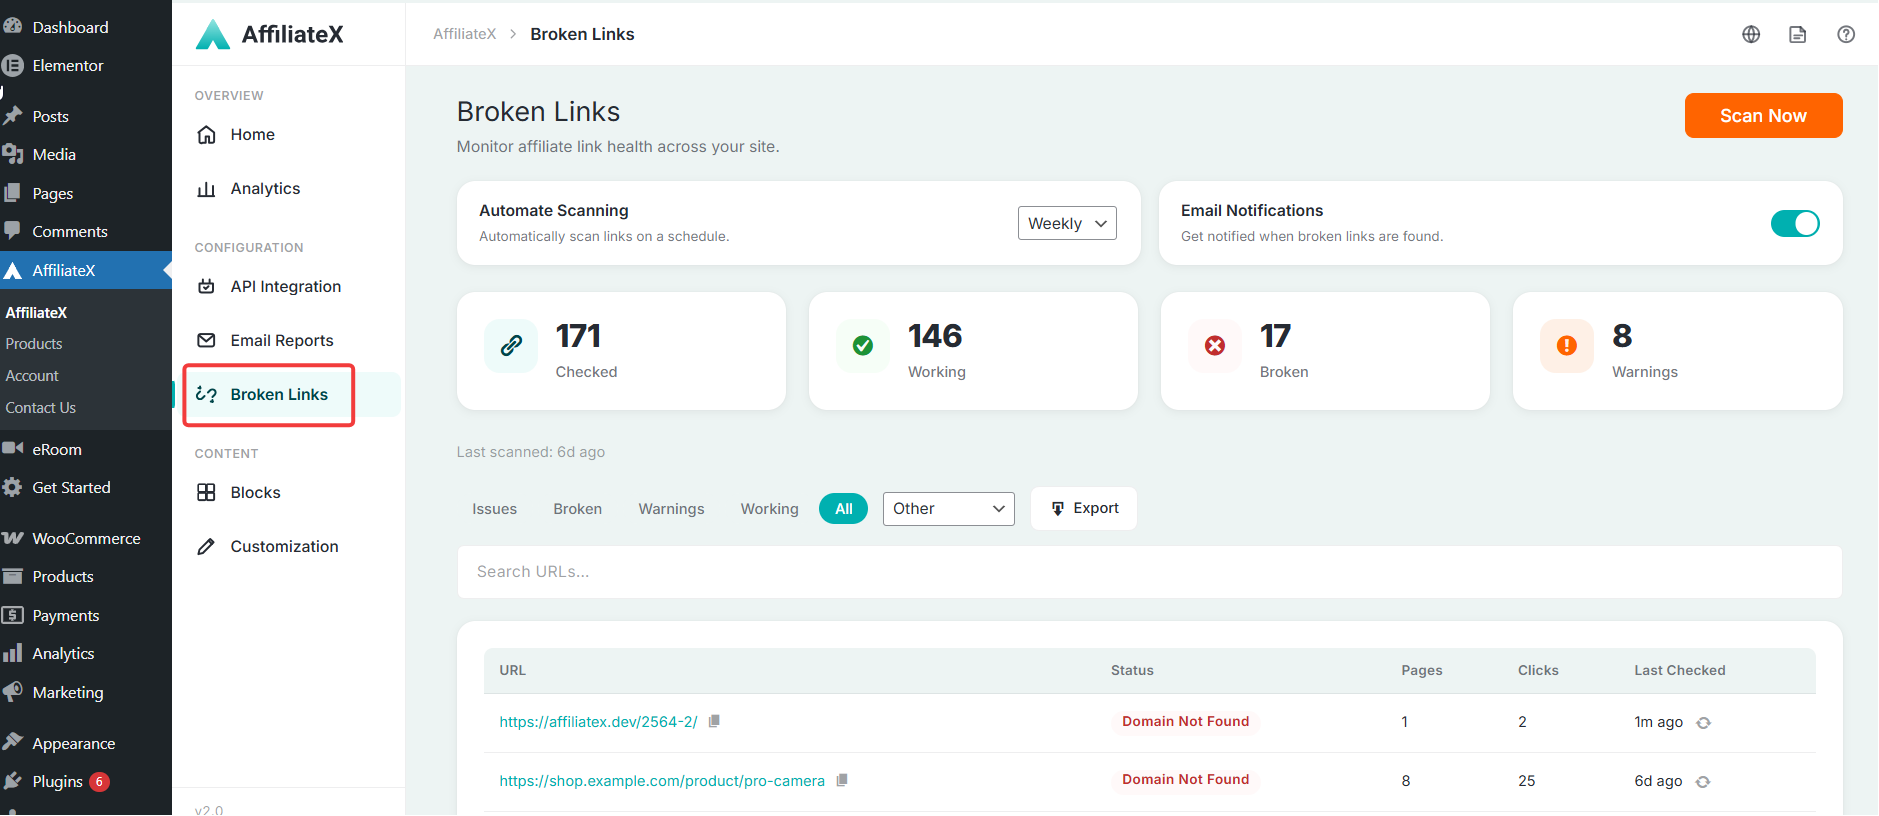Export the broken links list
The height and width of the screenshot is (816, 1879).
pos(1084,508)
